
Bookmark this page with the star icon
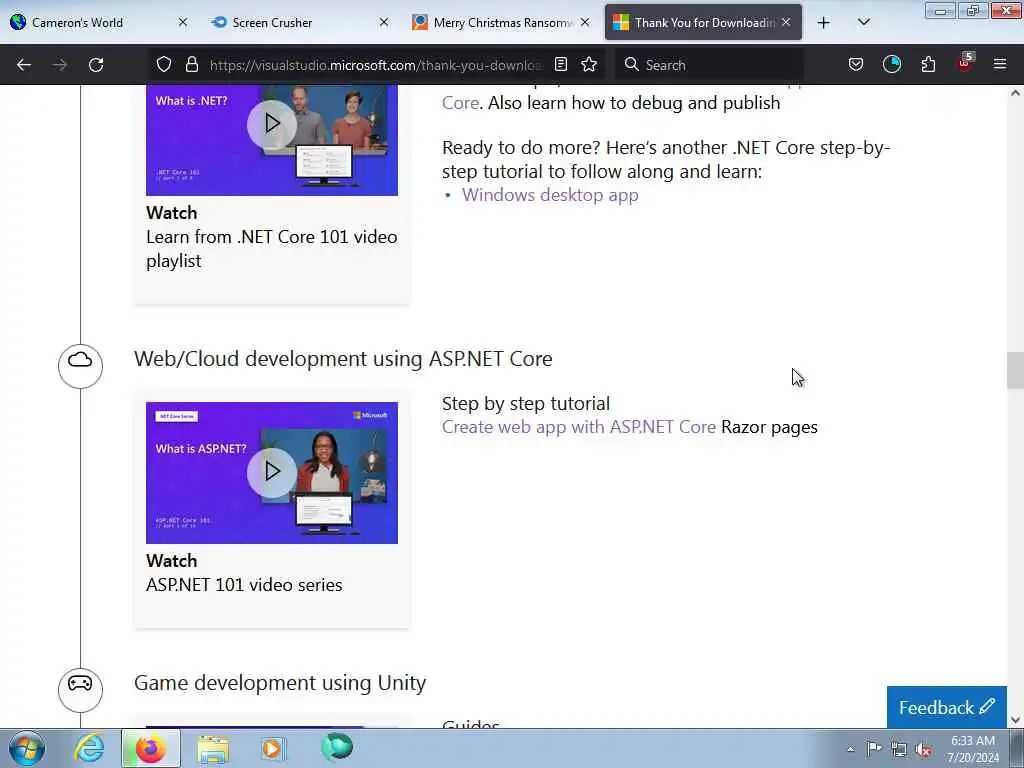pyautogui.click(x=589, y=65)
